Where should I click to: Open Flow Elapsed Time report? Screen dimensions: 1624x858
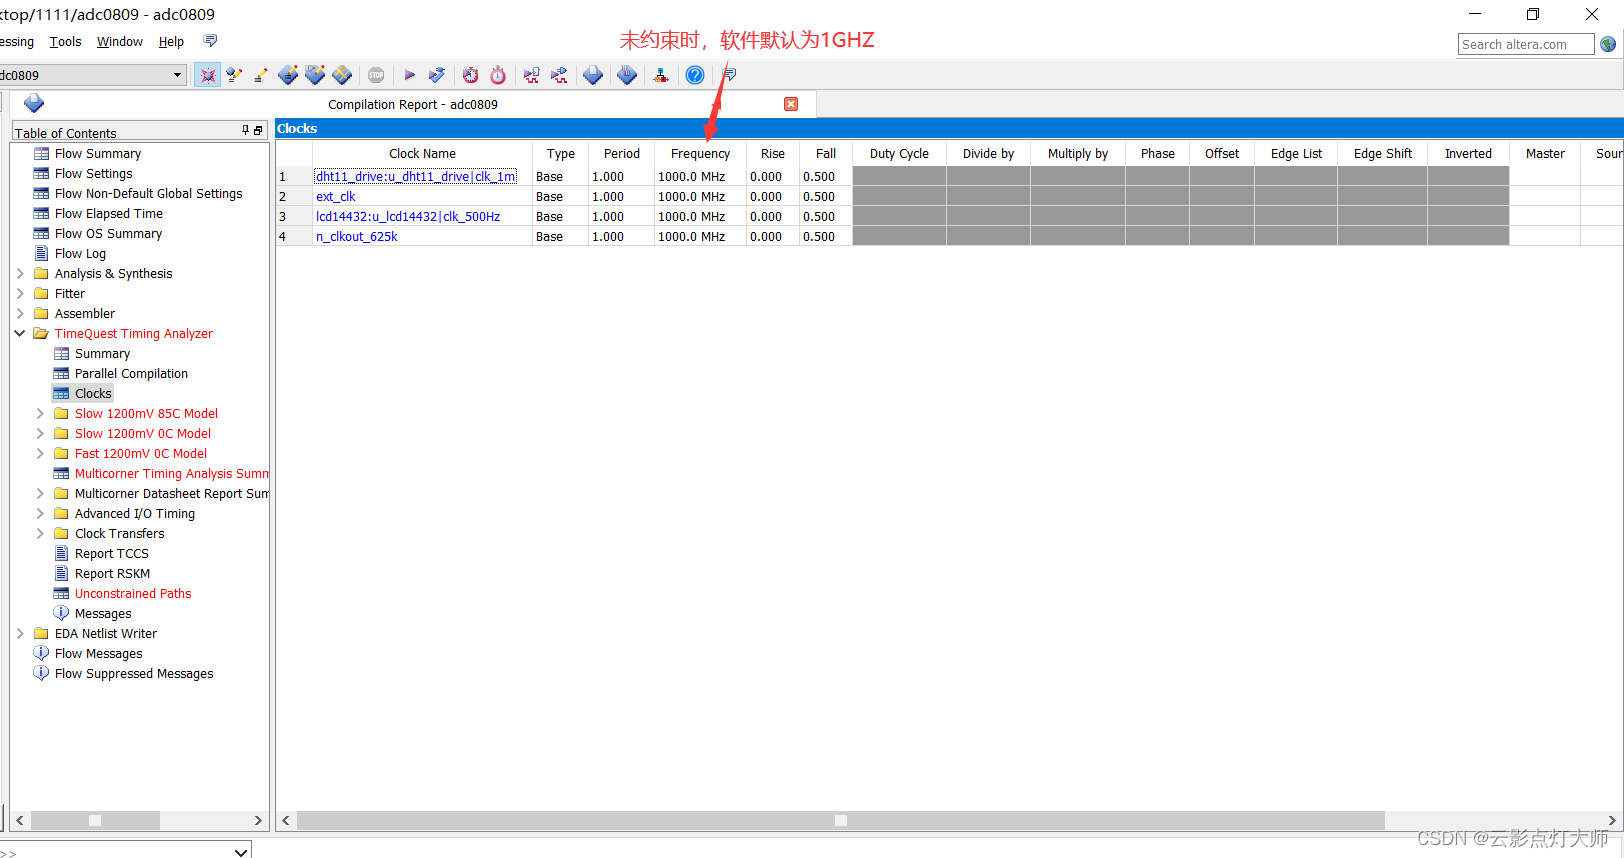click(108, 213)
